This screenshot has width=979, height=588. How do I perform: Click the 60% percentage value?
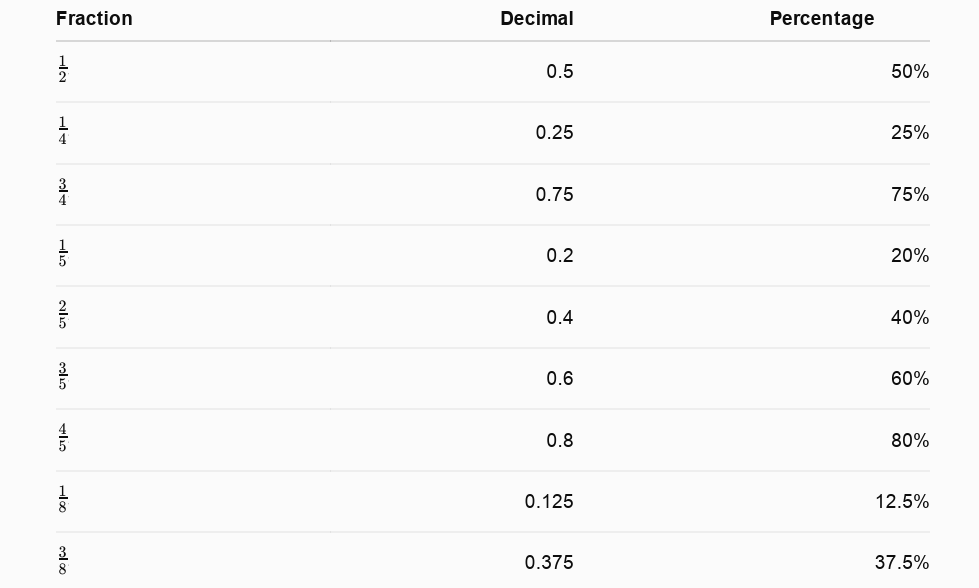pyautogui.click(x=910, y=378)
